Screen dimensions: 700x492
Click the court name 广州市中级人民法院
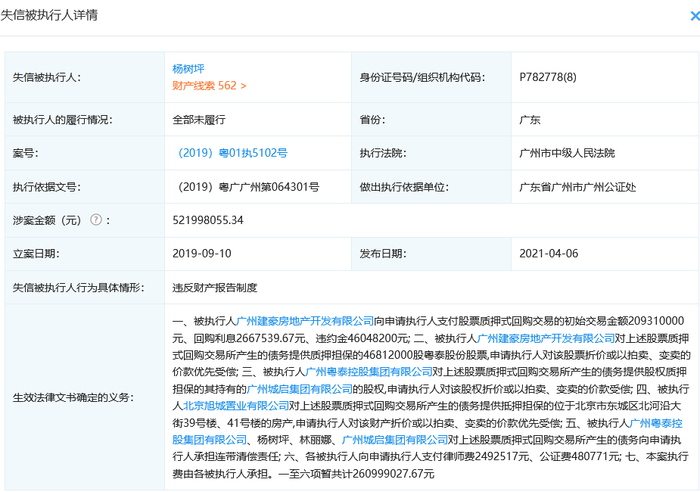[x=567, y=153]
